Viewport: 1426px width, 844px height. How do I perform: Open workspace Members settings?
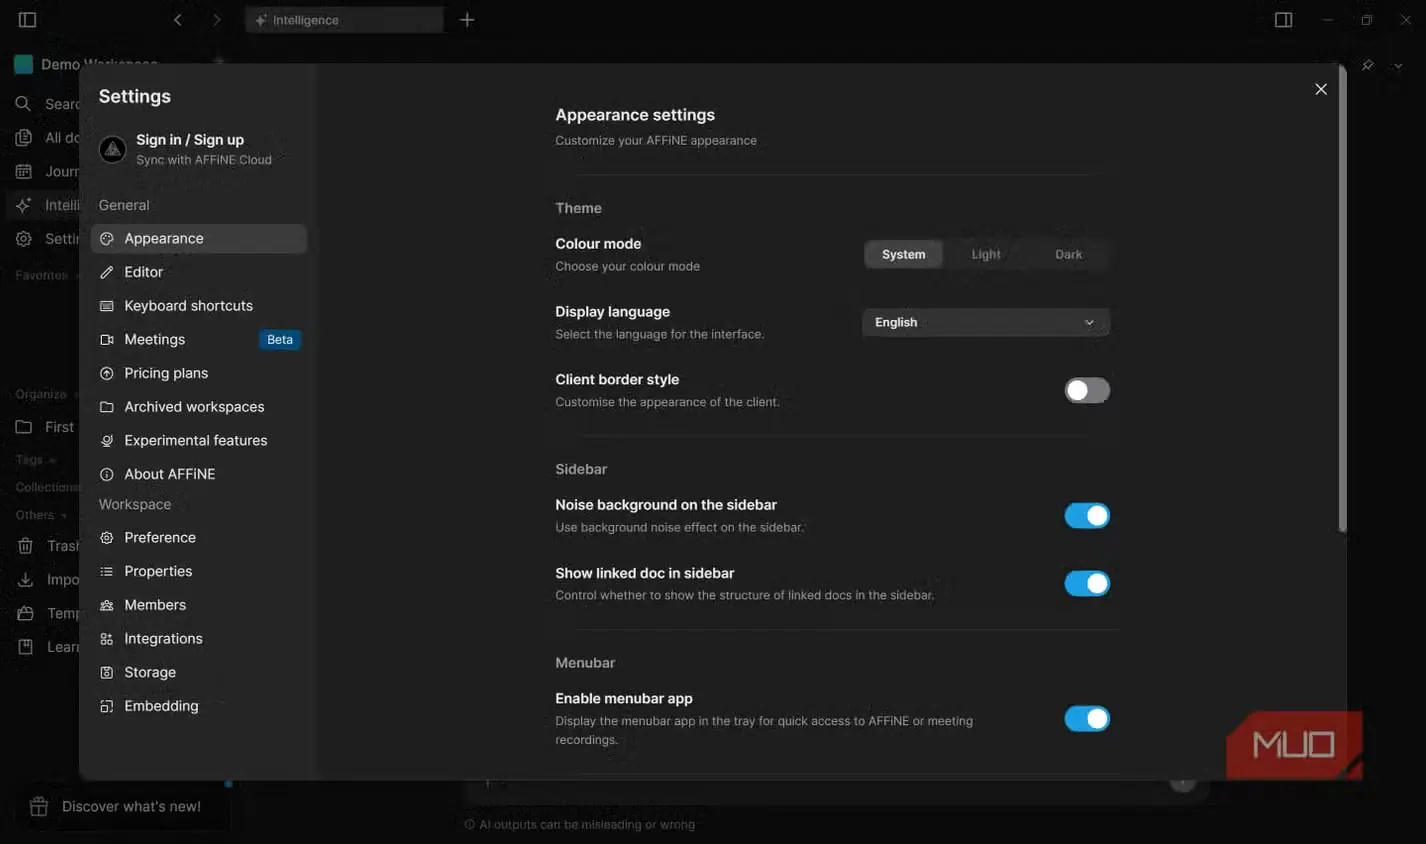click(x=199, y=605)
